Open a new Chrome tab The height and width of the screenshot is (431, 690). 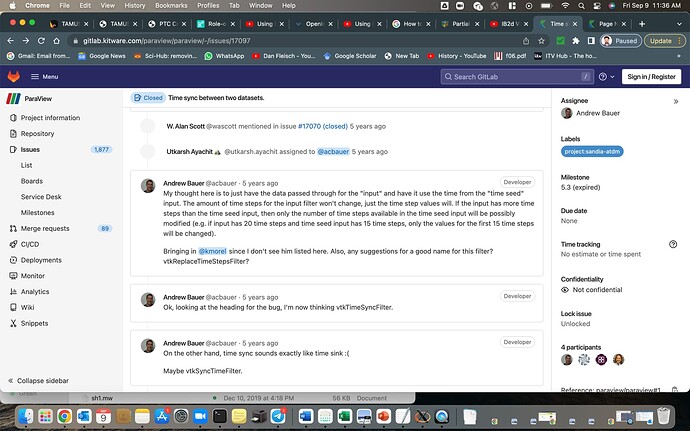(x=642, y=24)
